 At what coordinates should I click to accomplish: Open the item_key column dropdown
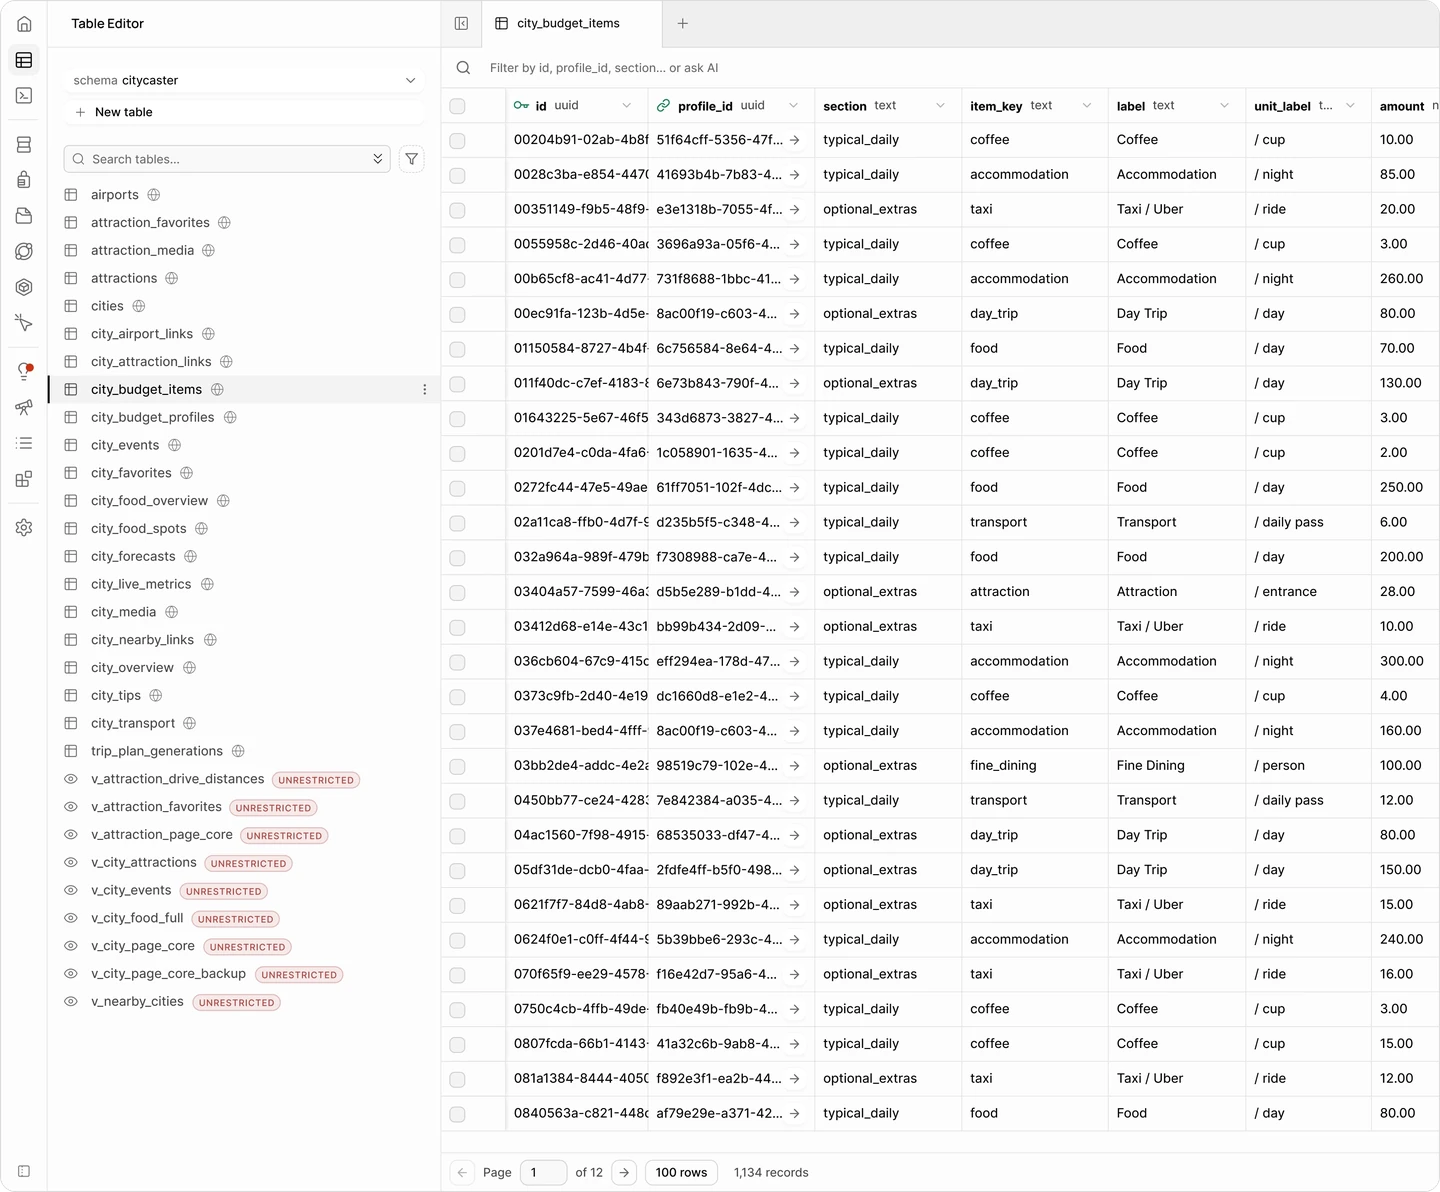[x=1087, y=106]
